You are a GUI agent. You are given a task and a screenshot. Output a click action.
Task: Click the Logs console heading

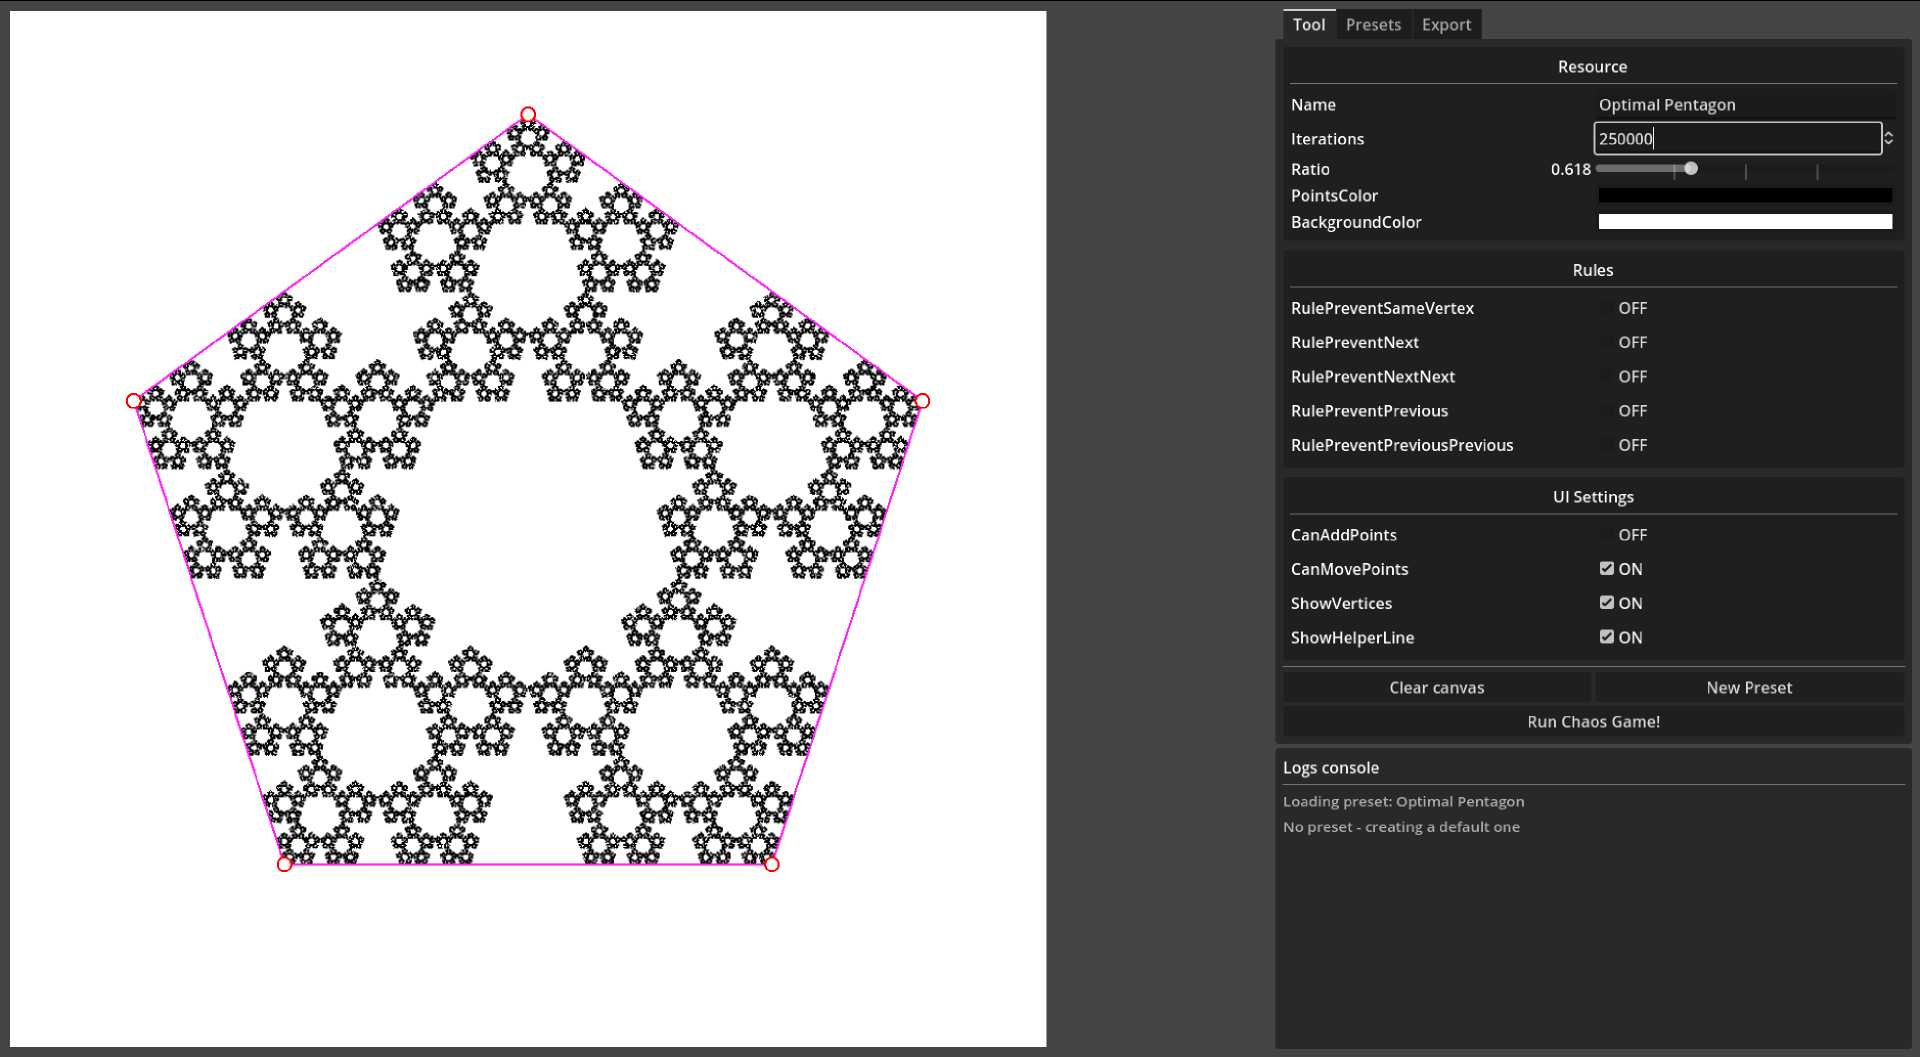1330,768
